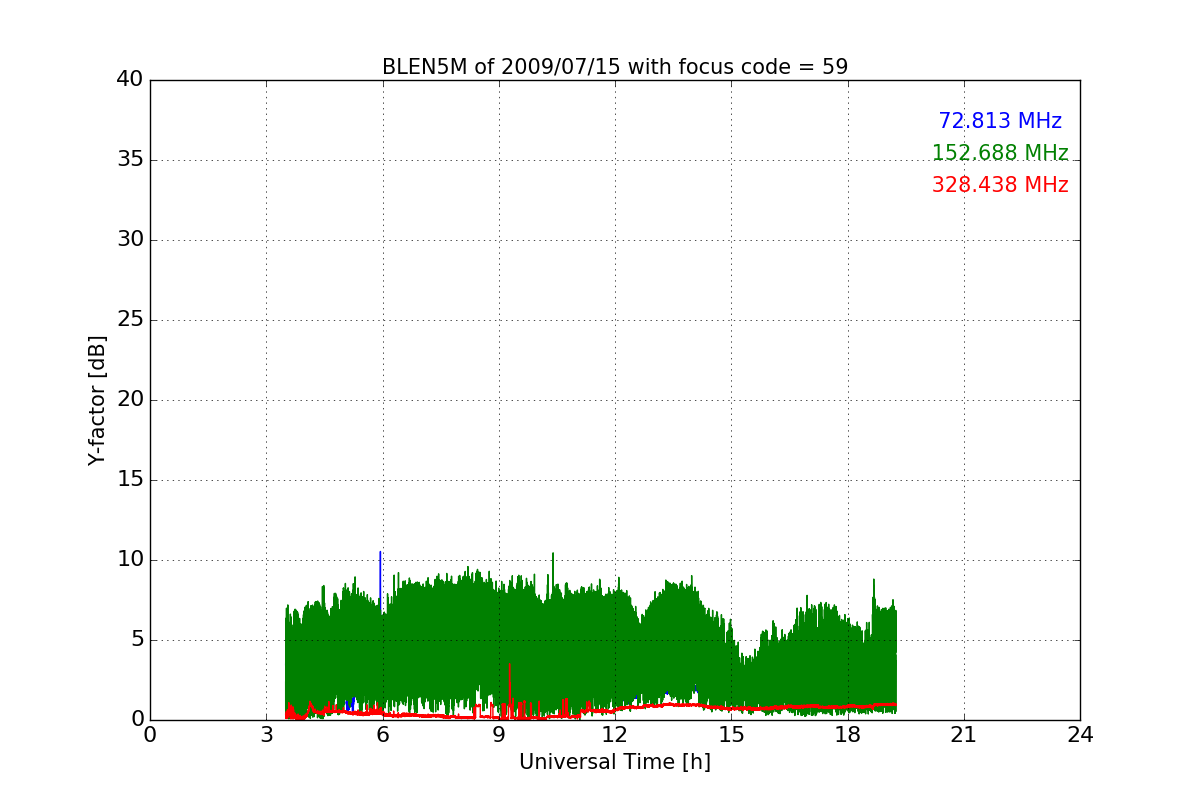Click the x-axis tick label '12'
The image size is (1200, 800).
click(615, 735)
